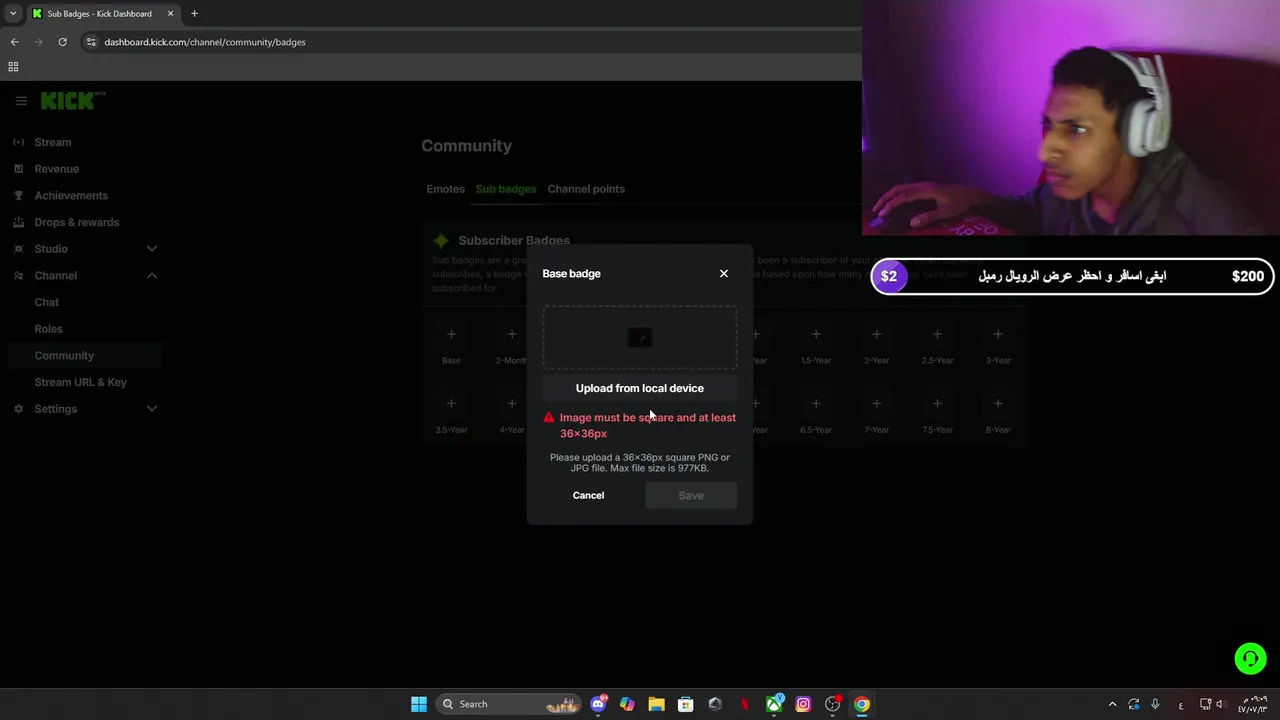
Task: Switch to the Channel points tab
Action: click(x=586, y=189)
